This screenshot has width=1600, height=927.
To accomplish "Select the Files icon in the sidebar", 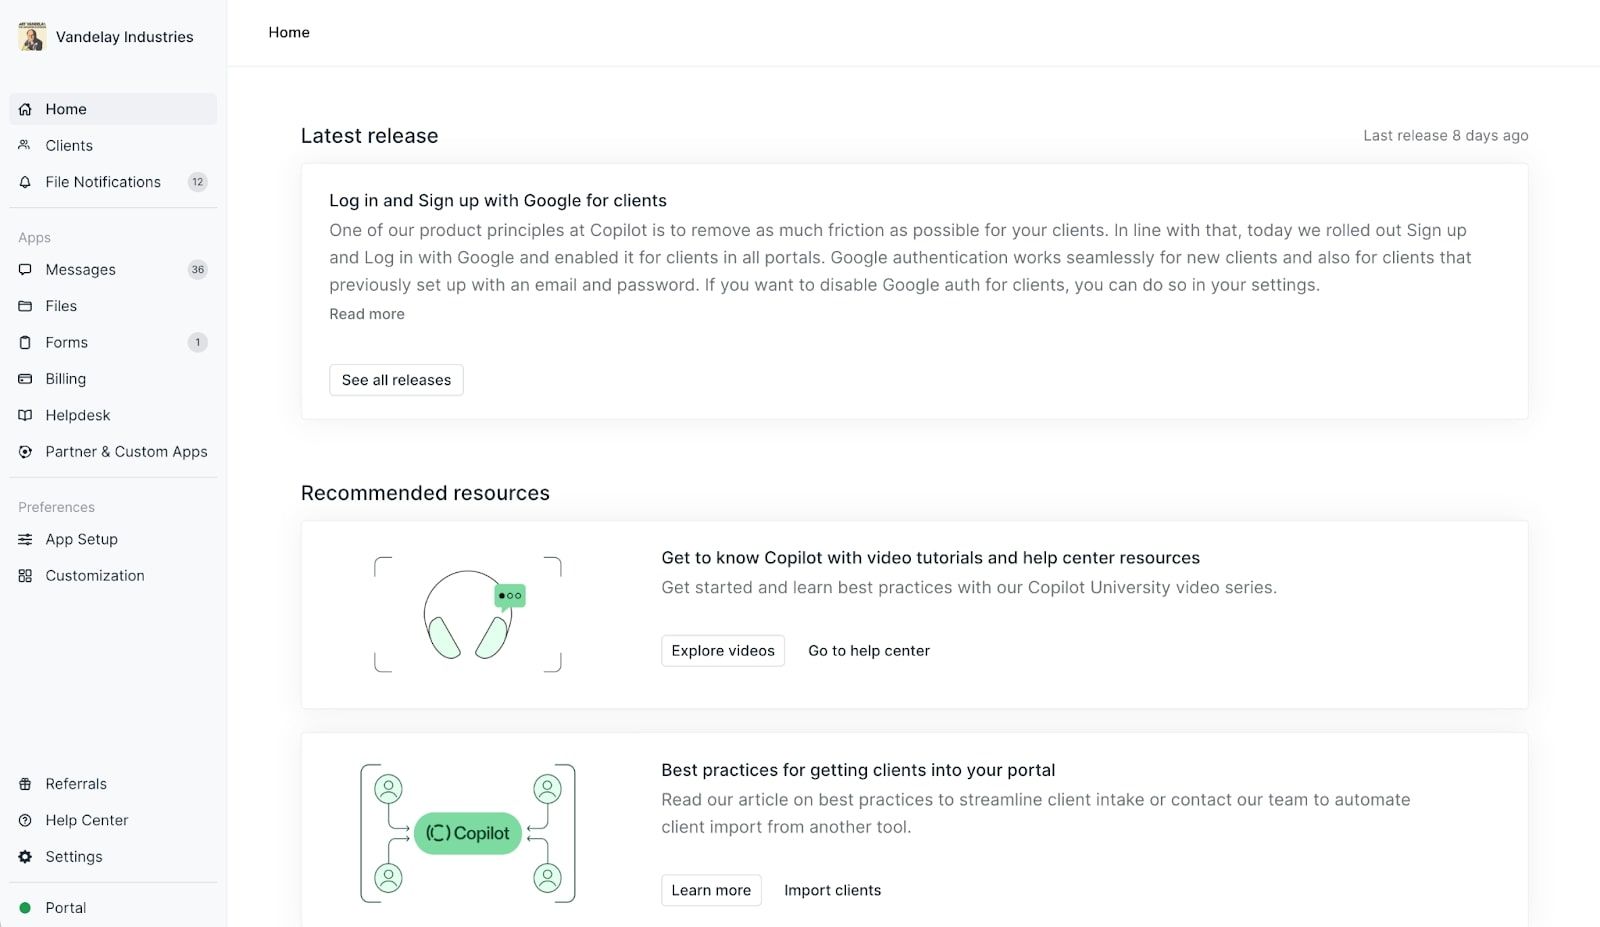I will click(x=25, y=305).
